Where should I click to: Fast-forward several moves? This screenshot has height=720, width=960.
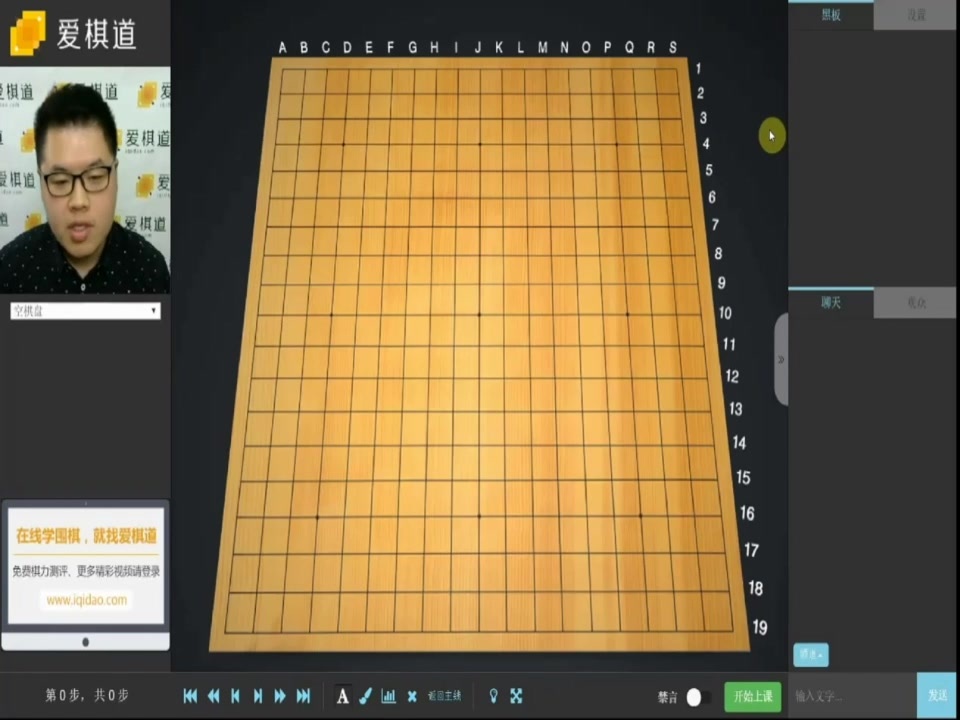coord(280,696)
